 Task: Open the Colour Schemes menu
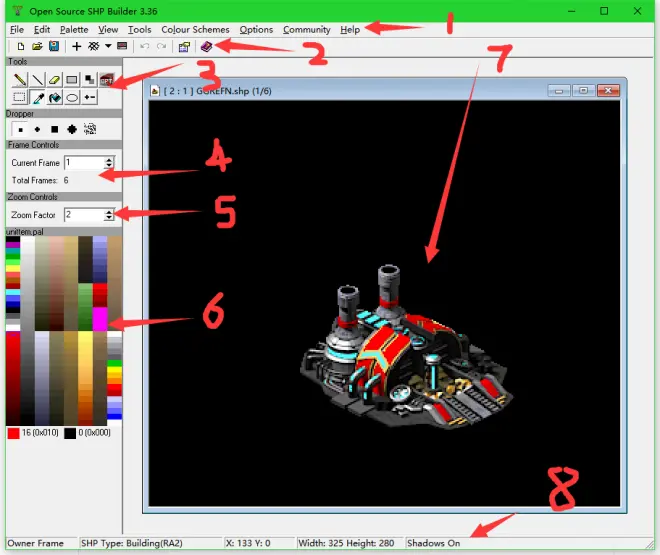195,30
